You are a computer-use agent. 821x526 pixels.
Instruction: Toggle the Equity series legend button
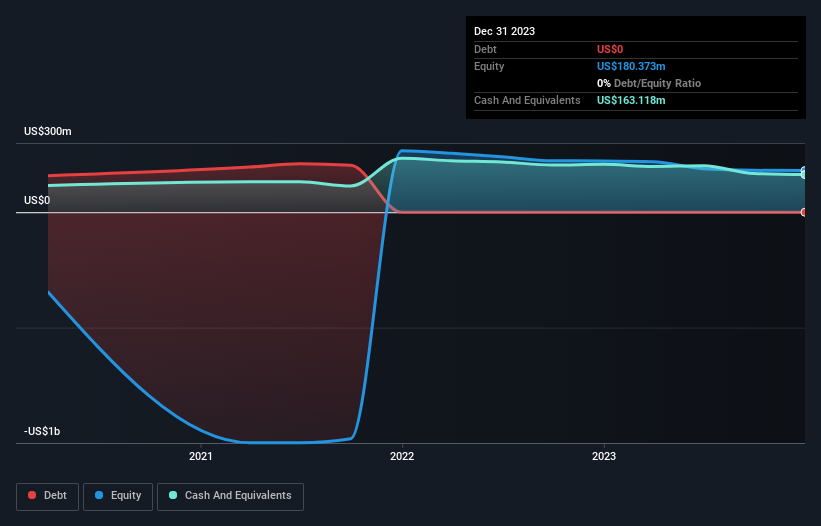click(x=118, y=496)
